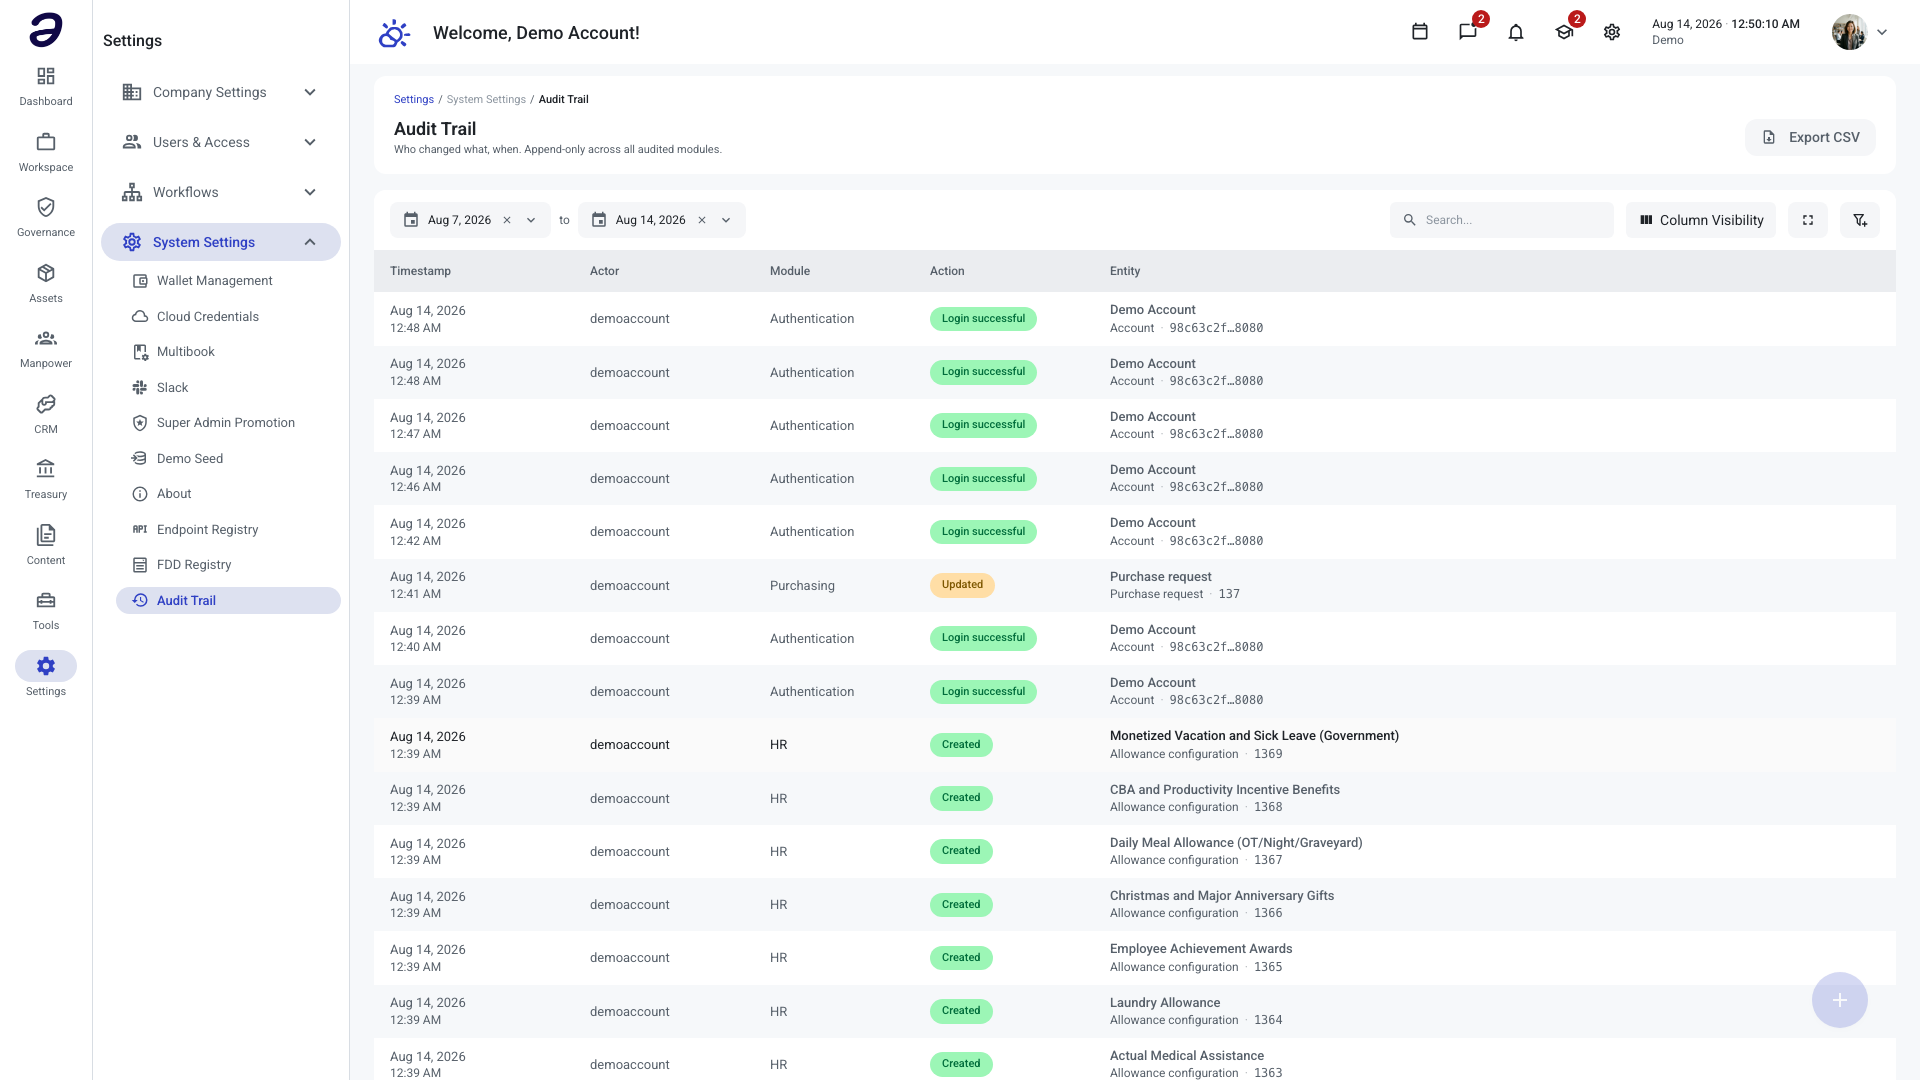Sort by Actor column header
Viewport: 1920px width, 1080px height.
tap(604, 271)
